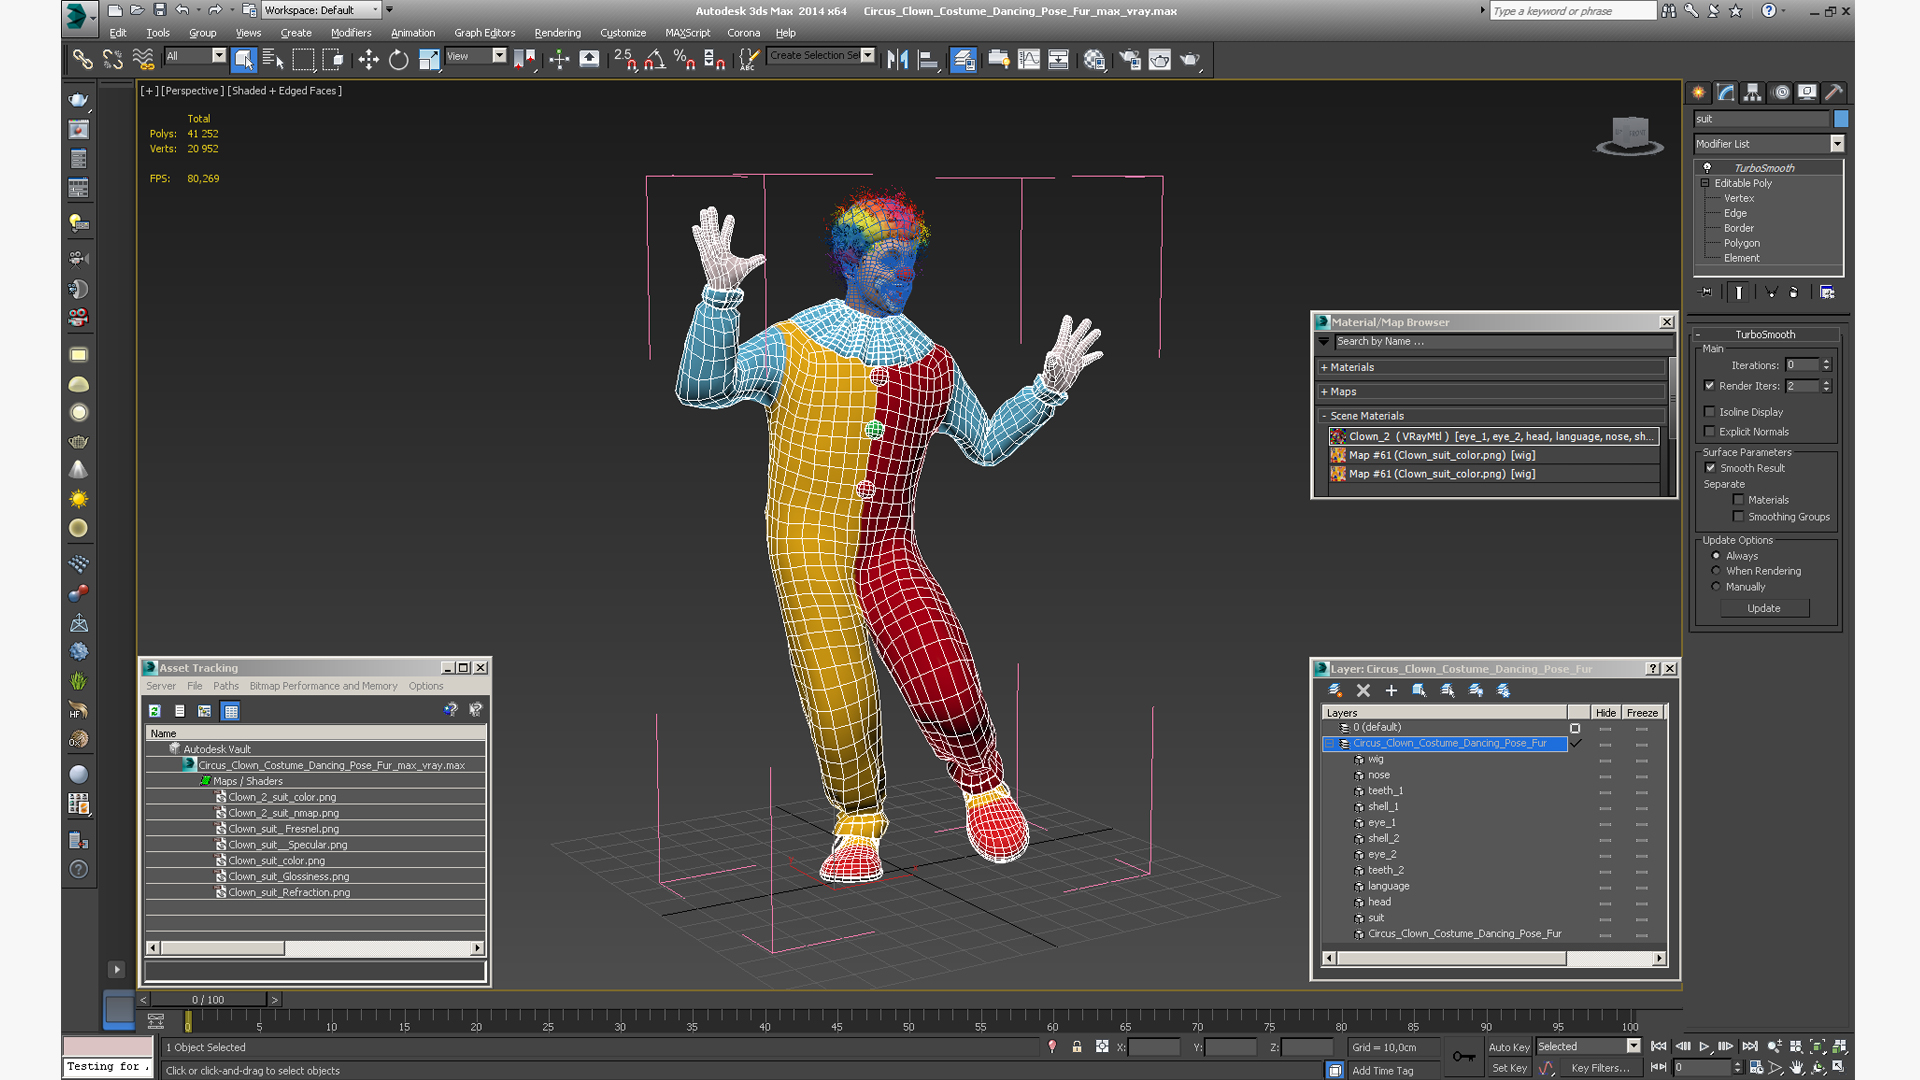Open Paths menu in Asset Tracking
1920x1080 pixels.
[226, 686]
